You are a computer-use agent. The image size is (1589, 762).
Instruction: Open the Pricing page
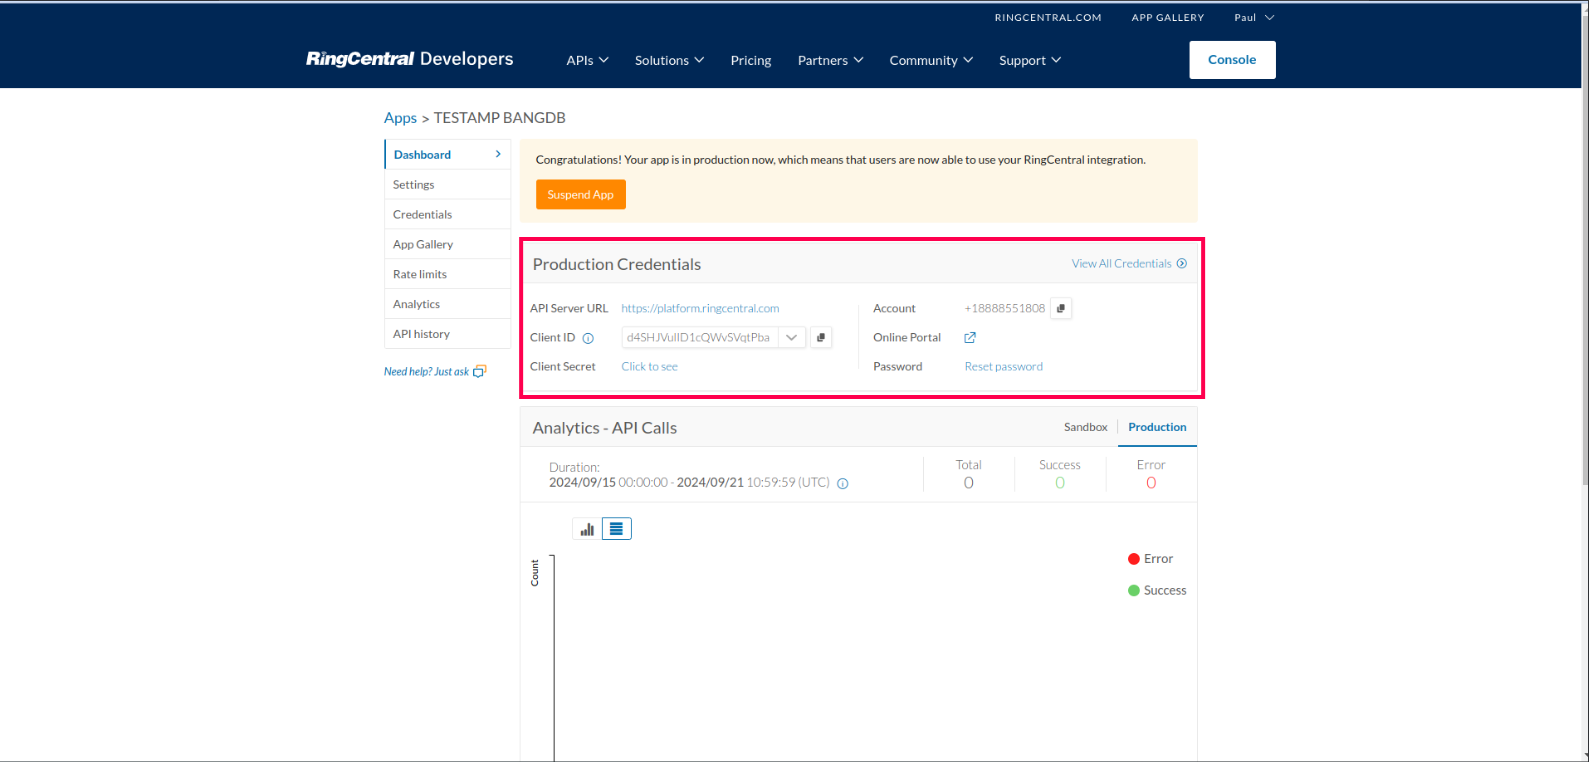(x=751, y=61)
